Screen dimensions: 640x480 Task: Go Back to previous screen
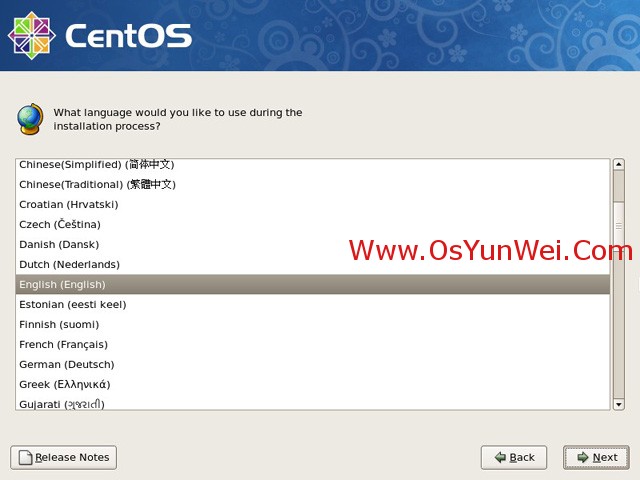tap(514, 458)
